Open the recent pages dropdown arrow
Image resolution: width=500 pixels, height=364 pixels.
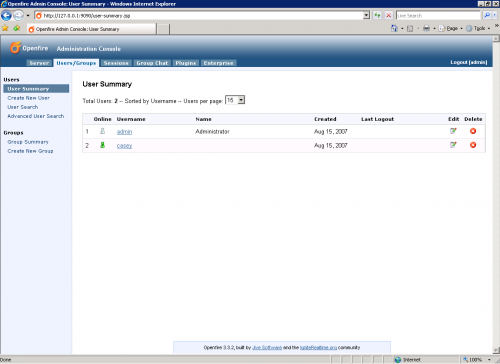pyautogui.click(x=28, y=16)
